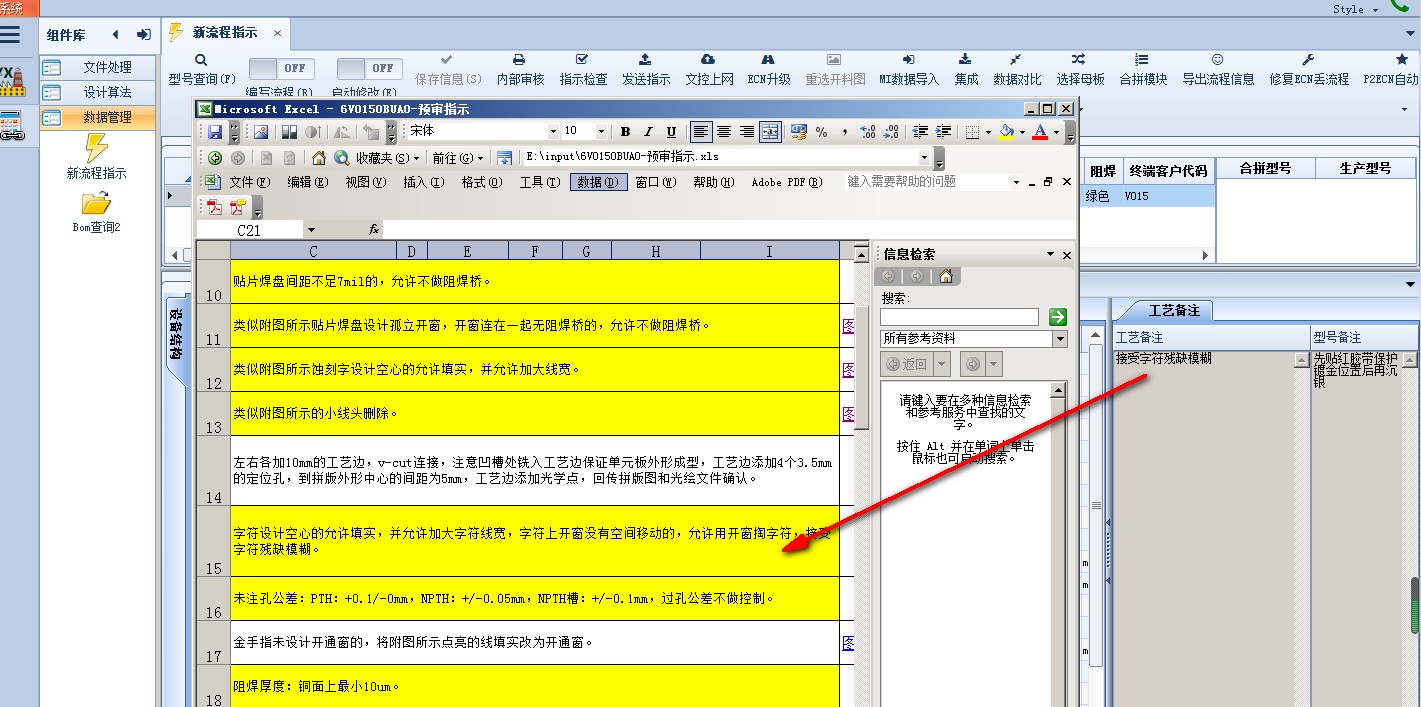Select 设计算法 in the component library
This screenshot has width=1421, height=707.
coord(99,92)
